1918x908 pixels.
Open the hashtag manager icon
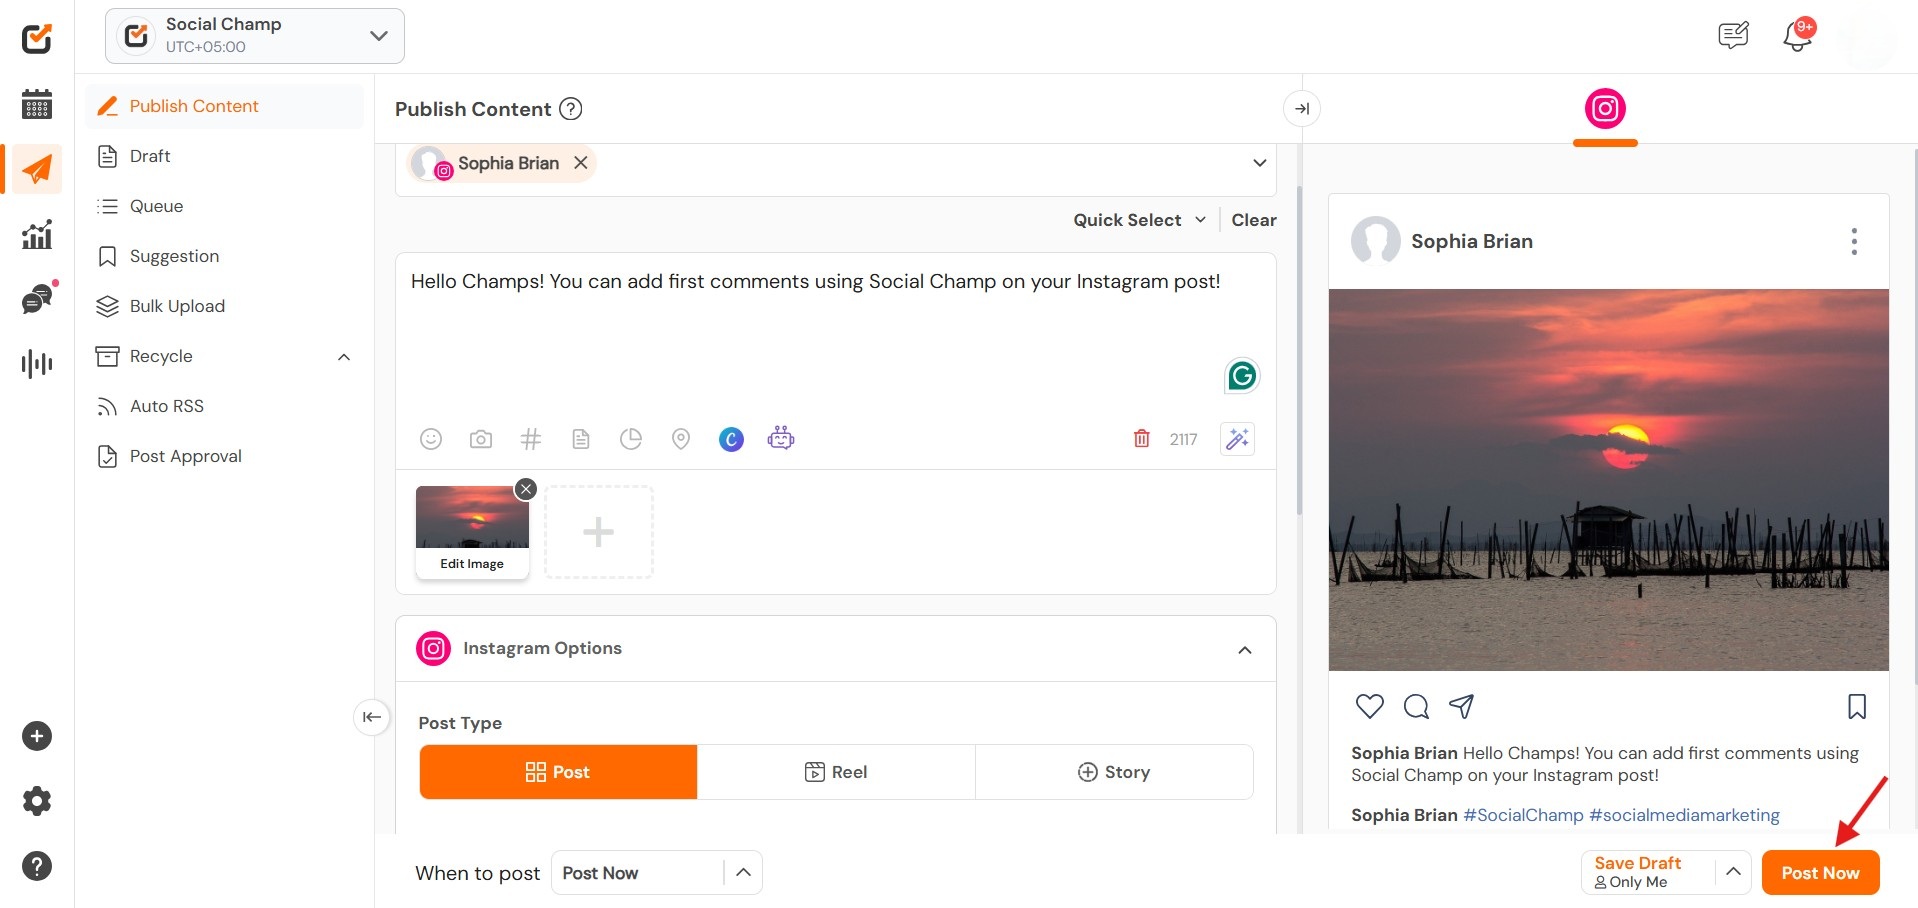tap(531, 439)
